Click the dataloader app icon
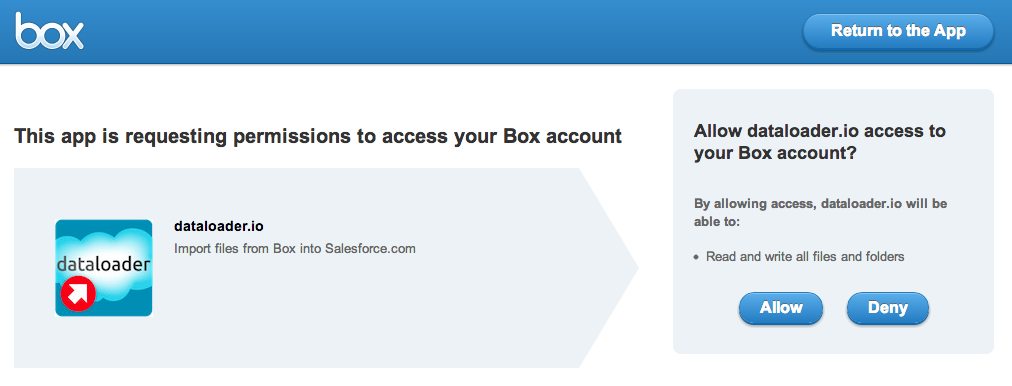The height and width of the screenshot is (386, 1012). coord(103,268)
